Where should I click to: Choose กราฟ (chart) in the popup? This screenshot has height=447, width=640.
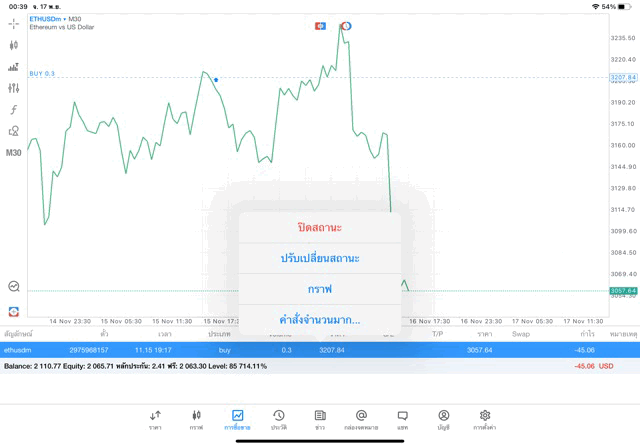point(320,289)
